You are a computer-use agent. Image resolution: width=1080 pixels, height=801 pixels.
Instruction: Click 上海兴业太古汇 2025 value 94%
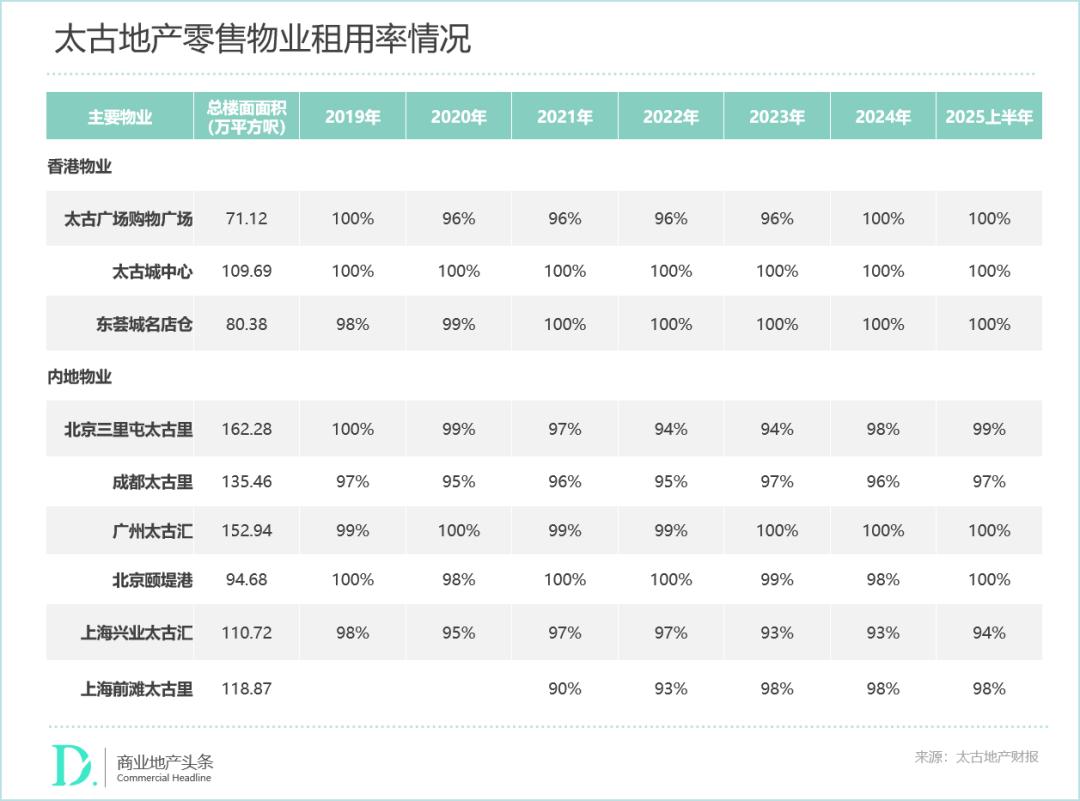[x=989, y=632]
